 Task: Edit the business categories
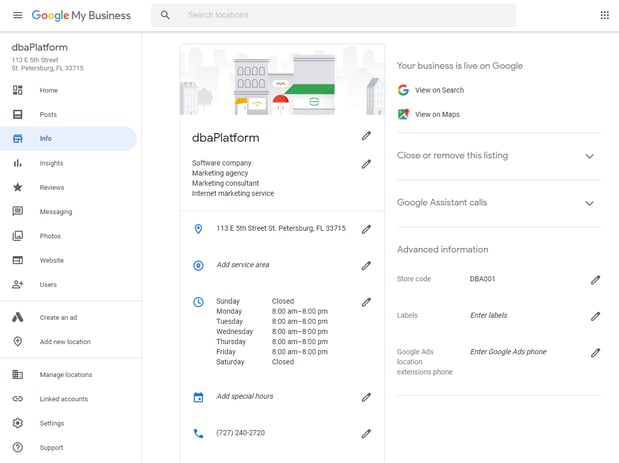(366, 164)
